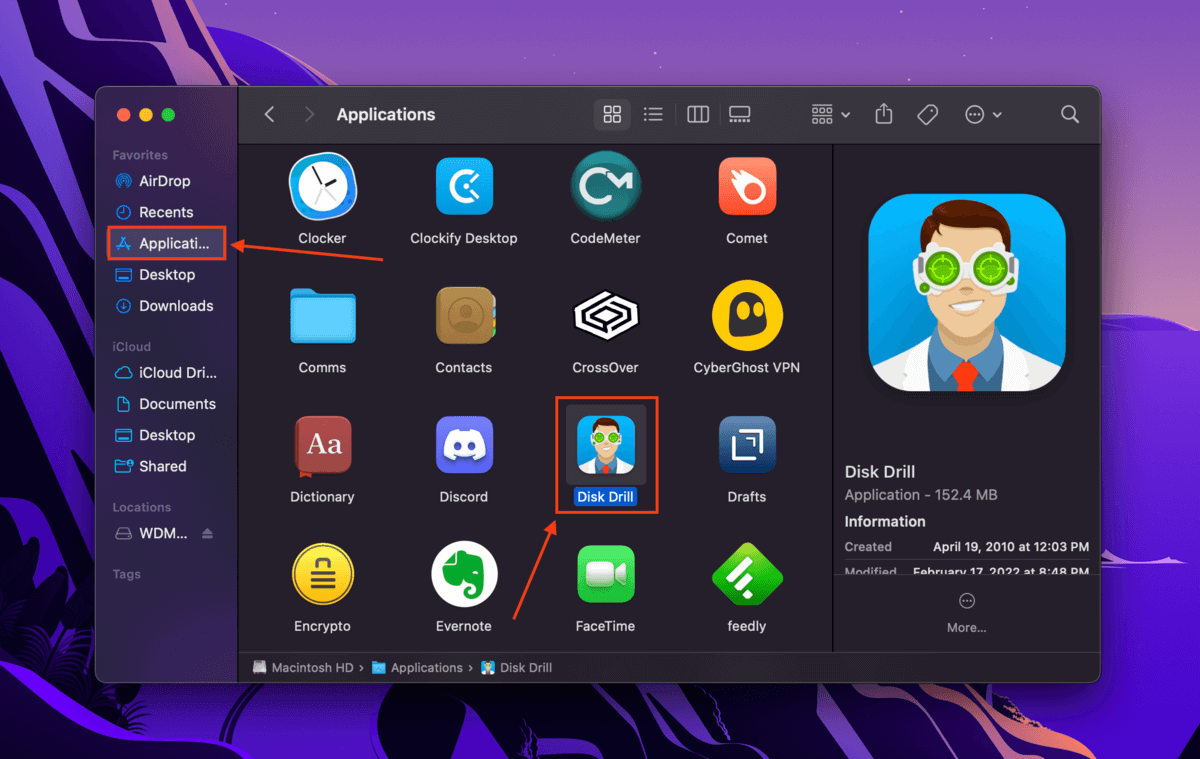
Task: Select the Drafts app icon
Action: [x=747, y=445]
